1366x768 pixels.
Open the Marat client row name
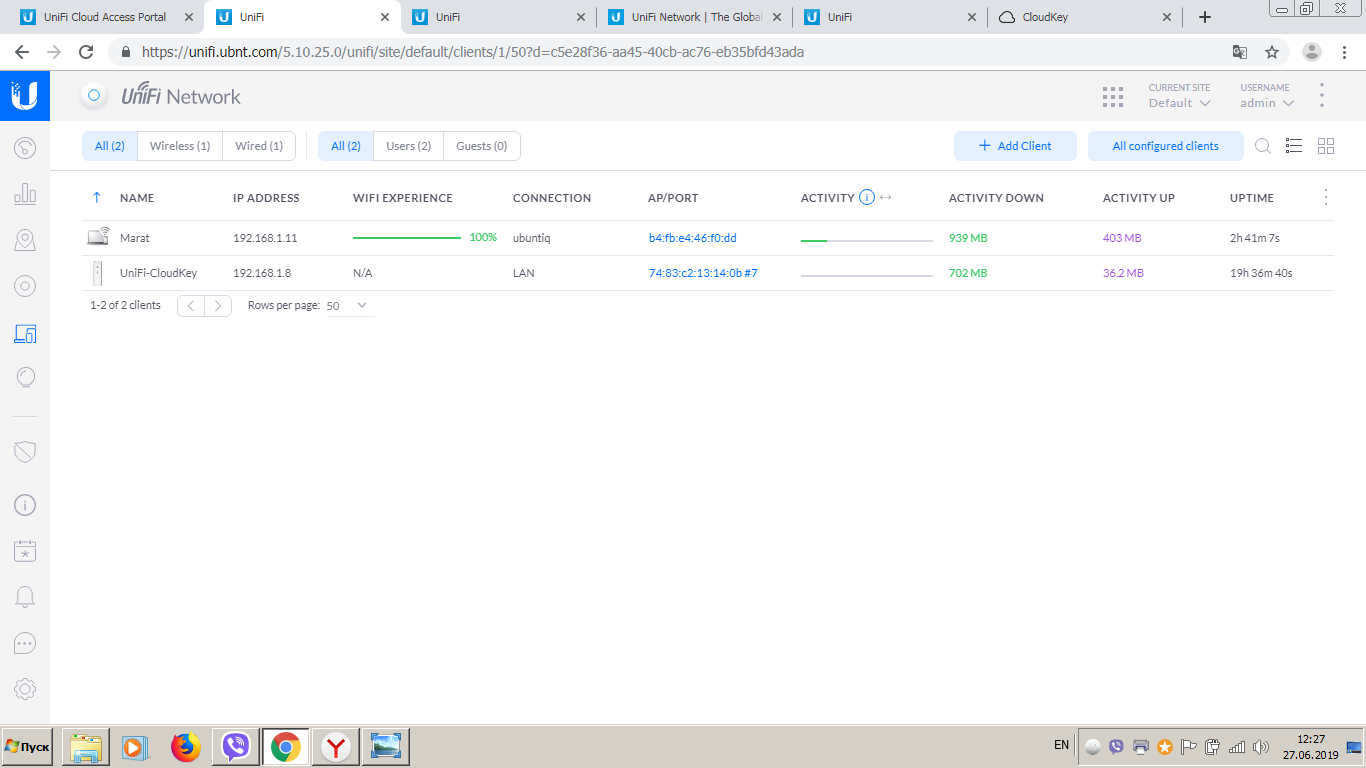pos(135,238)
